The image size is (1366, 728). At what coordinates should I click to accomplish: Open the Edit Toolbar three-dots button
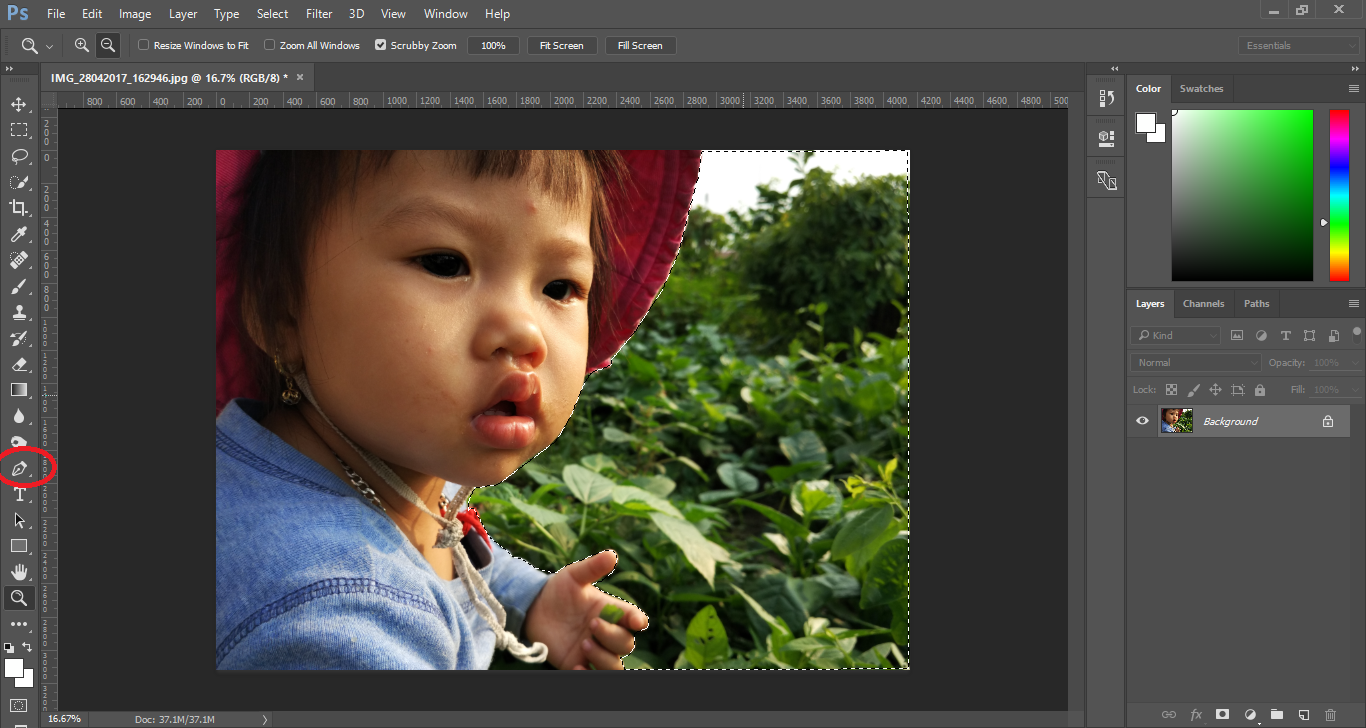click(19, 624)
